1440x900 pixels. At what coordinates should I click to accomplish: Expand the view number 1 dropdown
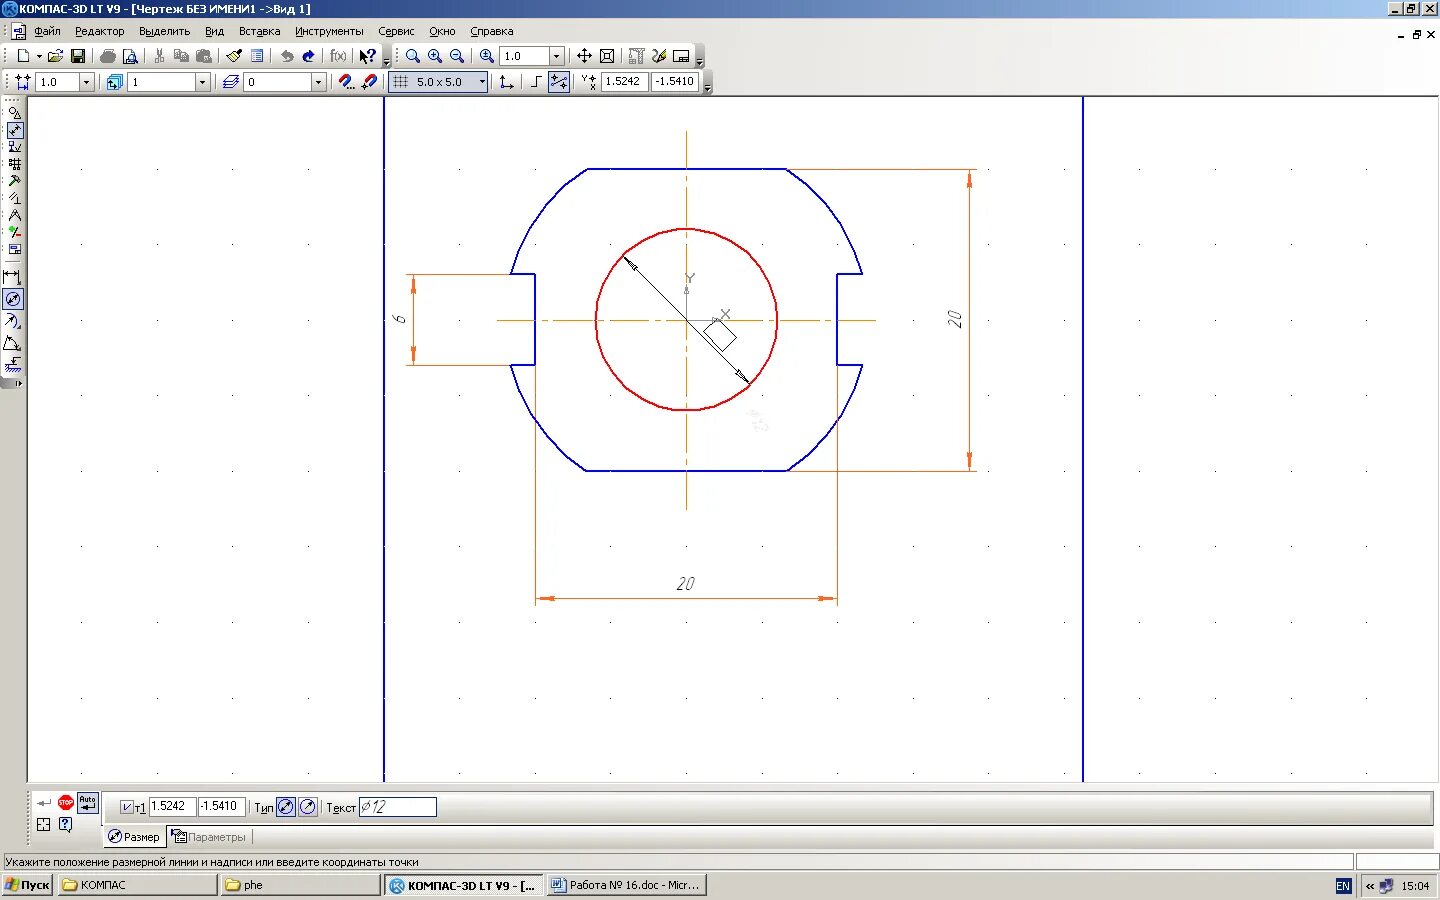click(203, 82)
